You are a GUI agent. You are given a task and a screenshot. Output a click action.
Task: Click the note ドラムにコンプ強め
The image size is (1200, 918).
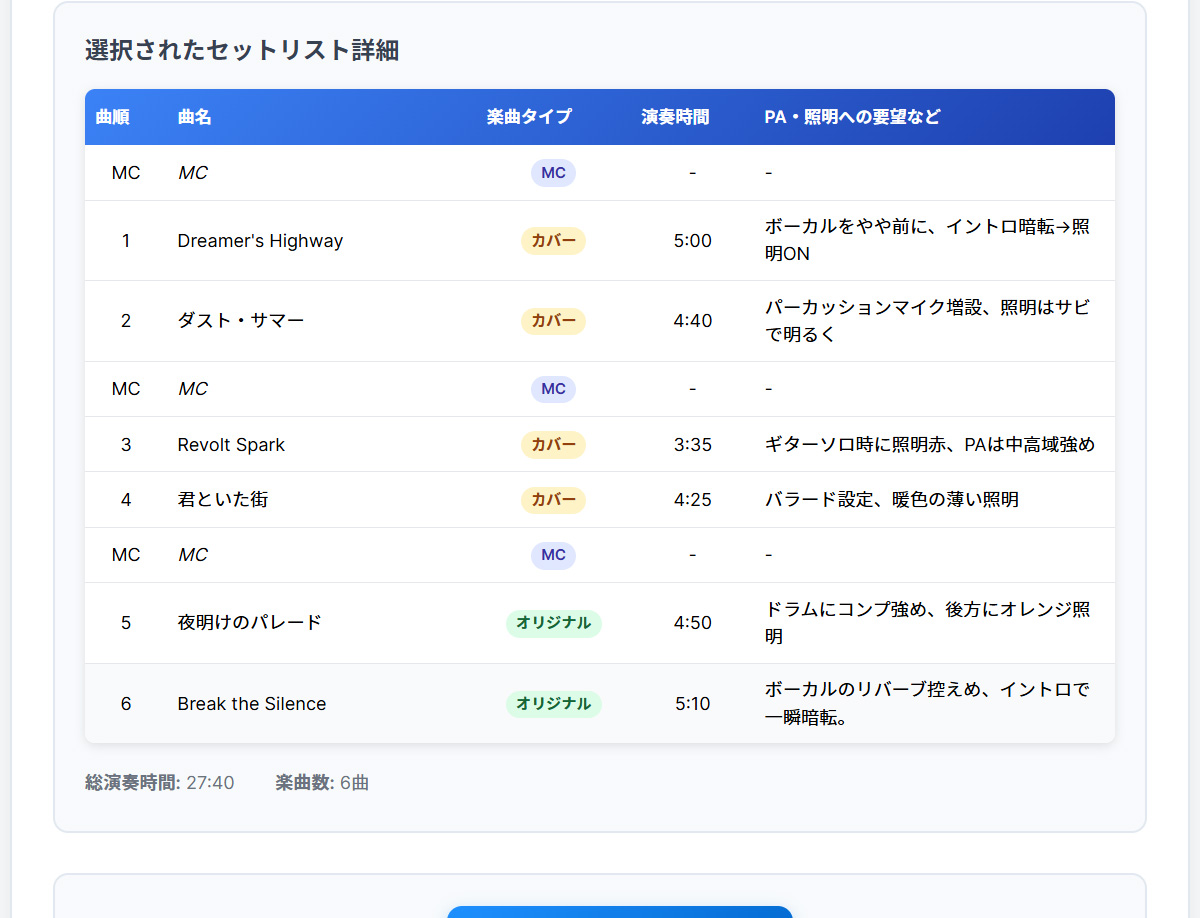pyautogui.click(x=927, y=623)
